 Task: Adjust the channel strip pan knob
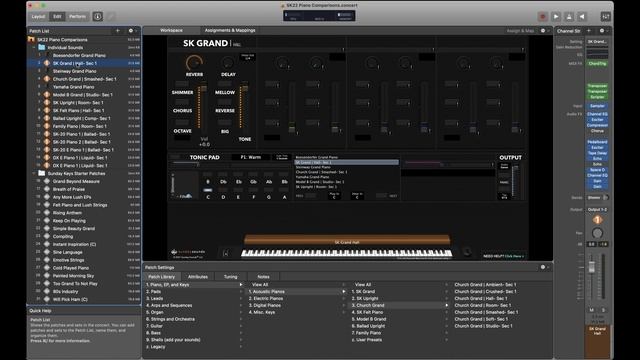click(597, 233)
